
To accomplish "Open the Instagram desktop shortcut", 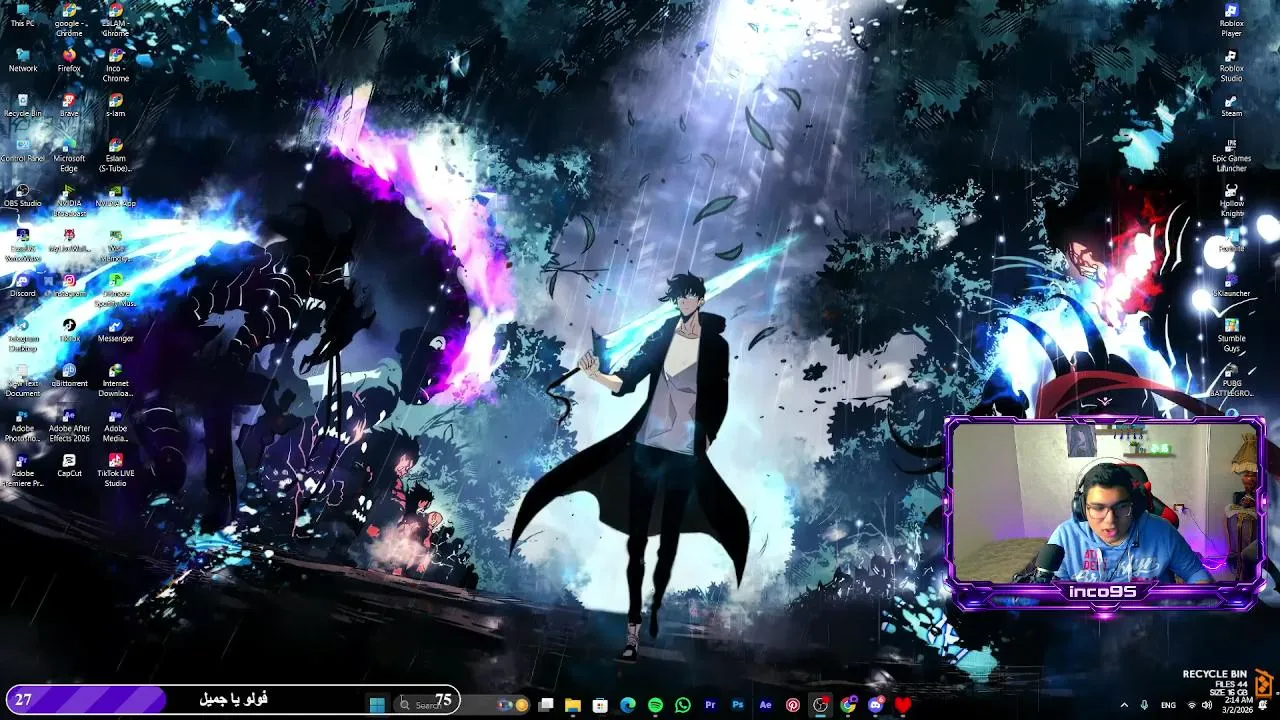I will [x=69, y=285].
